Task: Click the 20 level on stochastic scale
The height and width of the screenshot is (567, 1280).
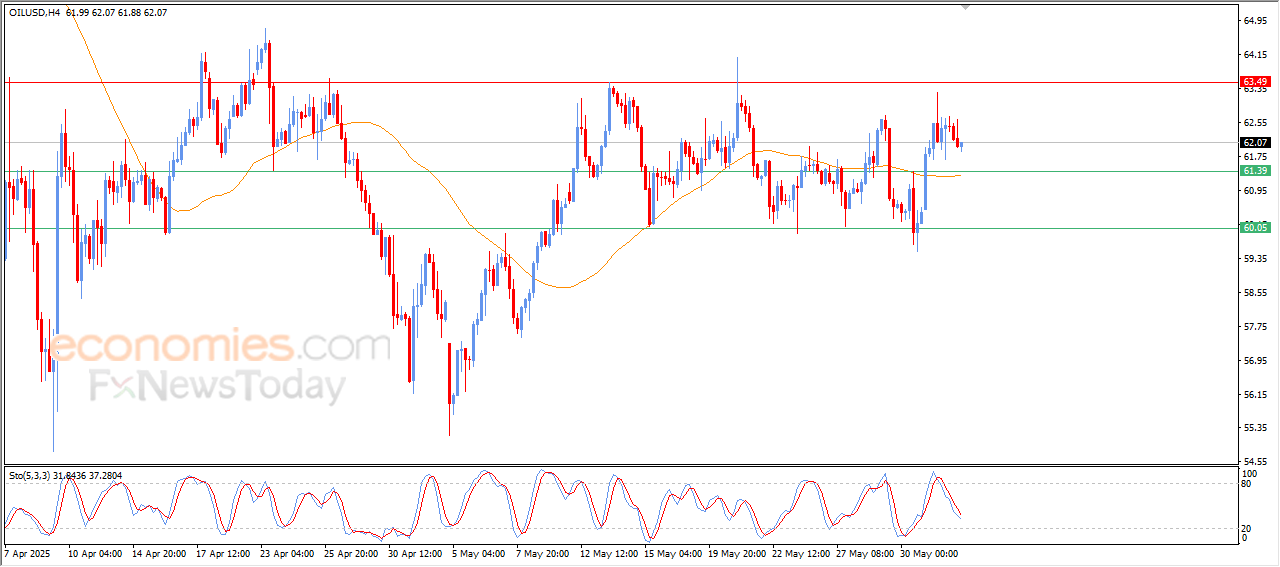Action: (1247, 527)
